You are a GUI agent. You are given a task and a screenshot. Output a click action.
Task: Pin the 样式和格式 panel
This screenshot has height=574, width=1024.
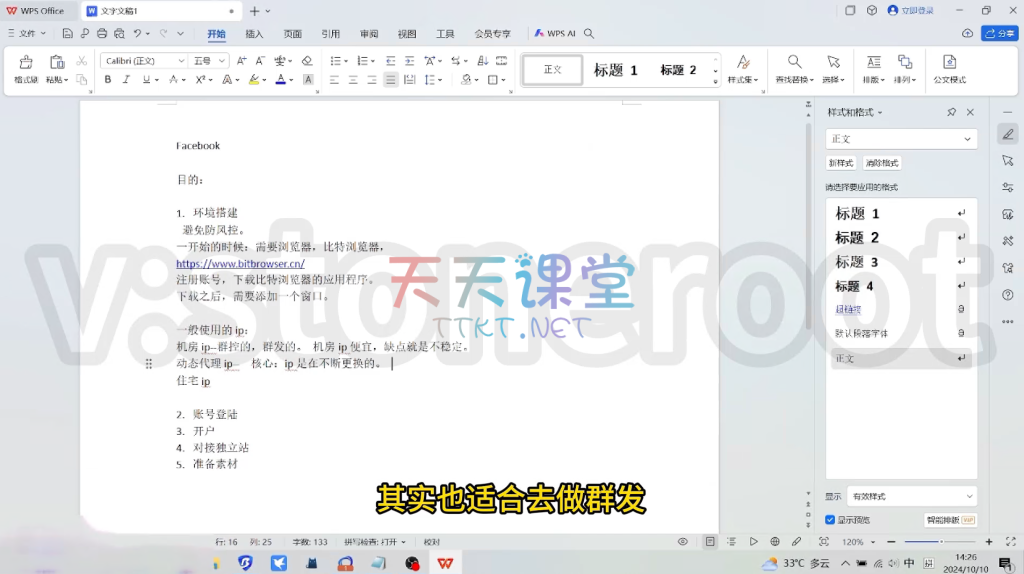(951, 113)
